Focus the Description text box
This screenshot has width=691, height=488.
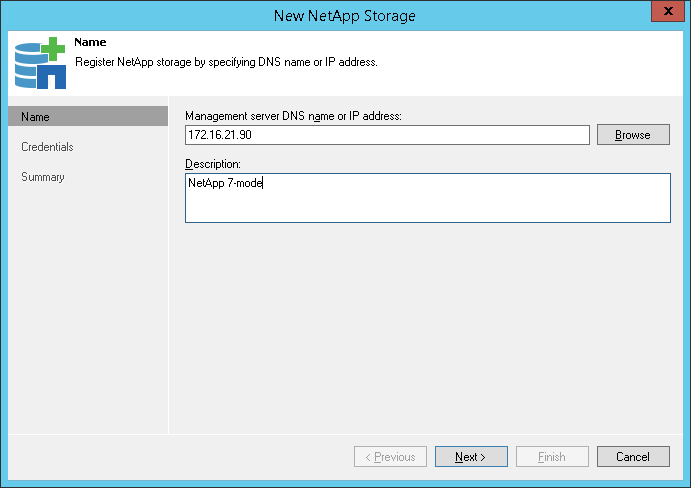pos(427,198)
